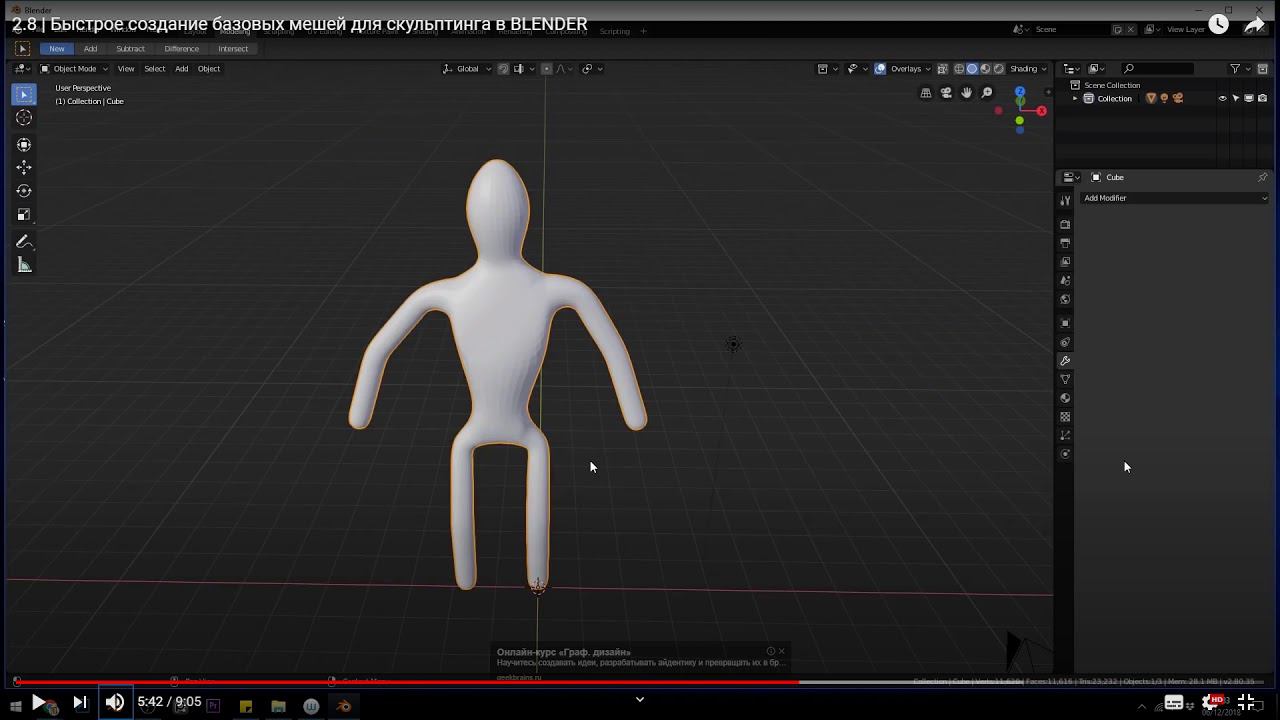Viewport: 1280px width, 720px height.
Task: Click the video play button
Action: pos(39,702)
